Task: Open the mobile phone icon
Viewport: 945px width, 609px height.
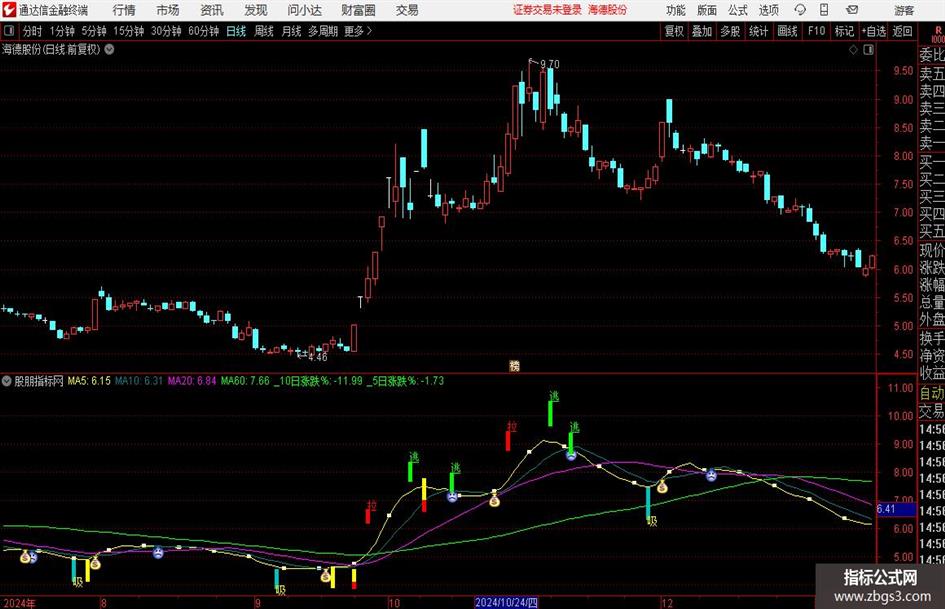Action: [824, 10]
